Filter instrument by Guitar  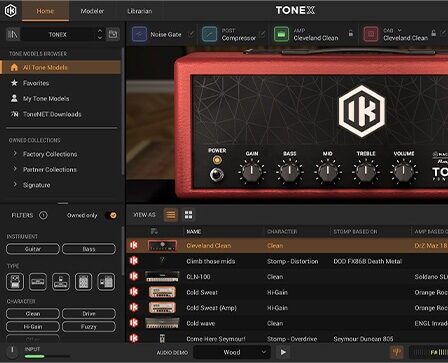pyautogui.click(x=33, y=249)
